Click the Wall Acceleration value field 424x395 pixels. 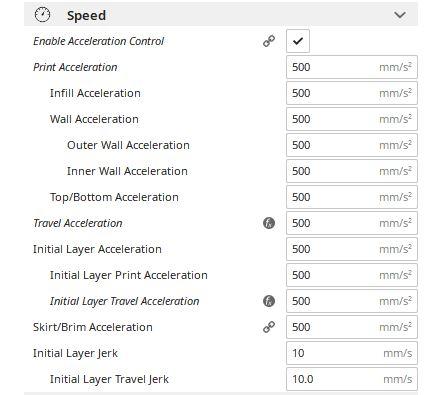[x=352, y=119]
